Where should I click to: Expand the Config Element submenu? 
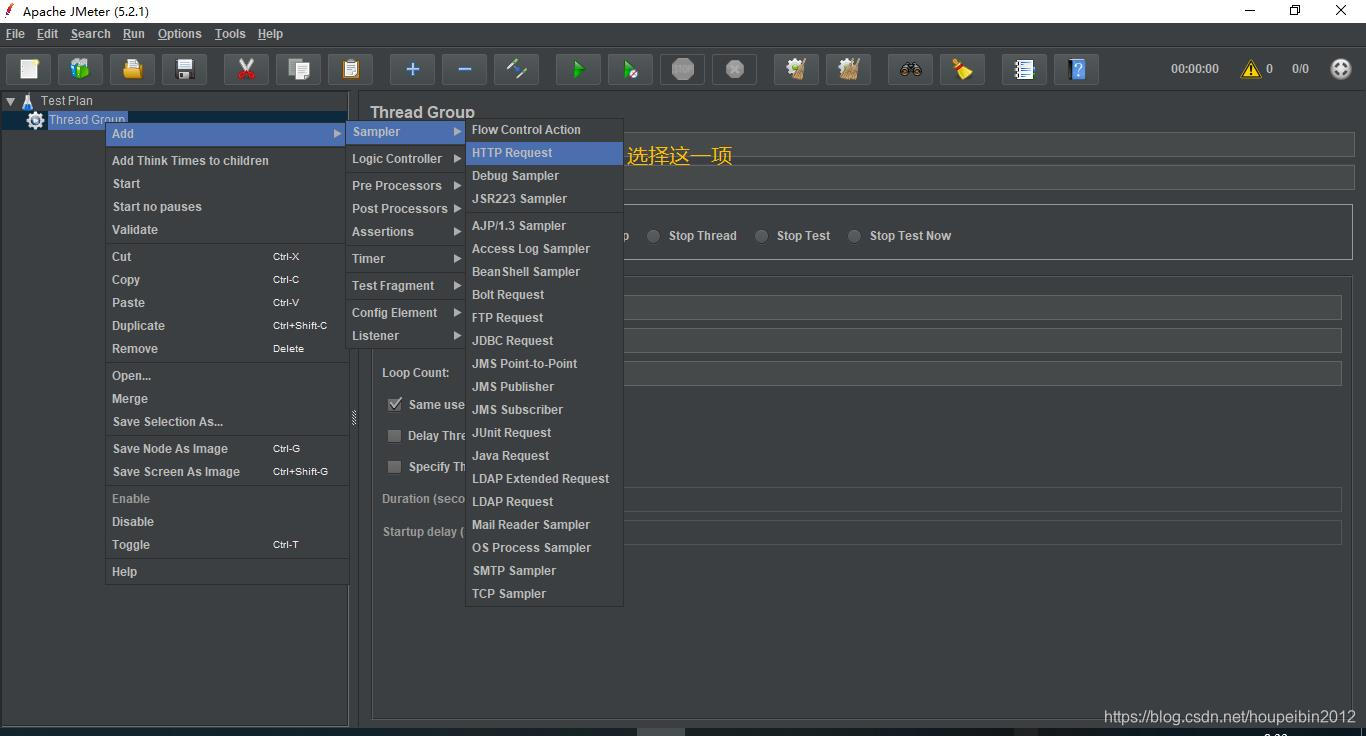[x=406, y=313]
